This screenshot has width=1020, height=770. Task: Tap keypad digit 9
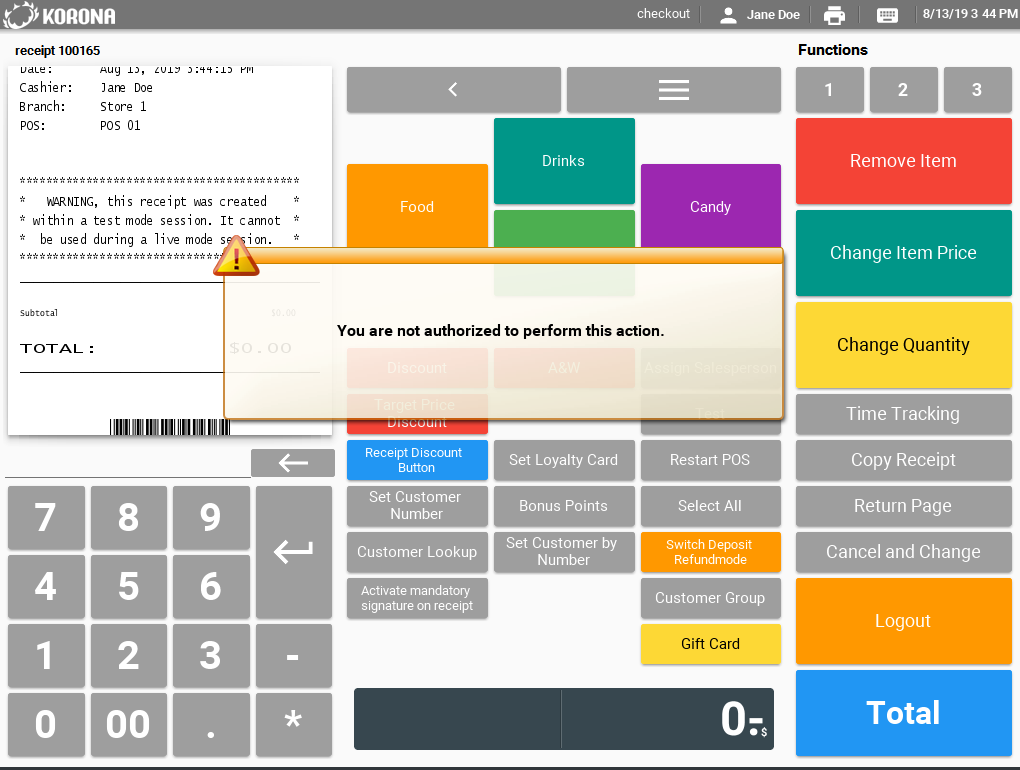click(x=211, y=518)
